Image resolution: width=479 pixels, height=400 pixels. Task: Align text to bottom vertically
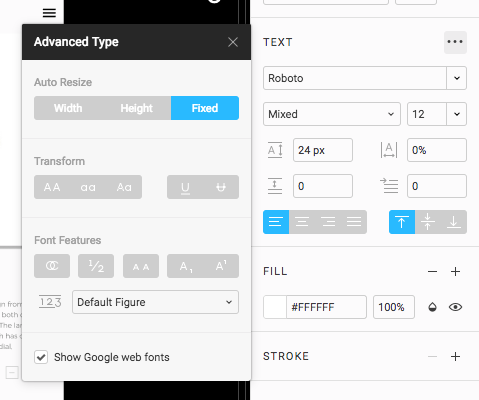point(454,222)
